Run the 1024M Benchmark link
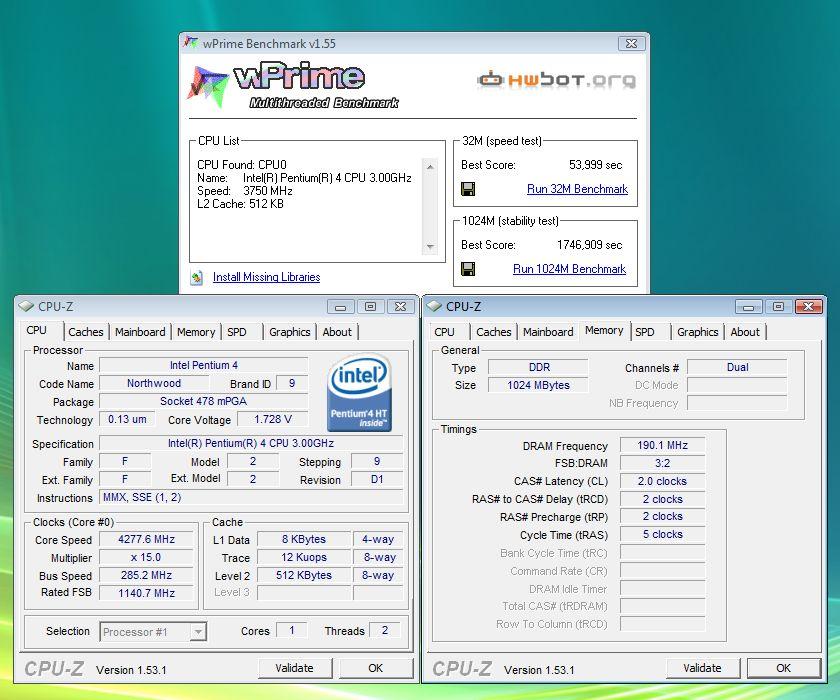The image size is (840, 700). (569, 269)
